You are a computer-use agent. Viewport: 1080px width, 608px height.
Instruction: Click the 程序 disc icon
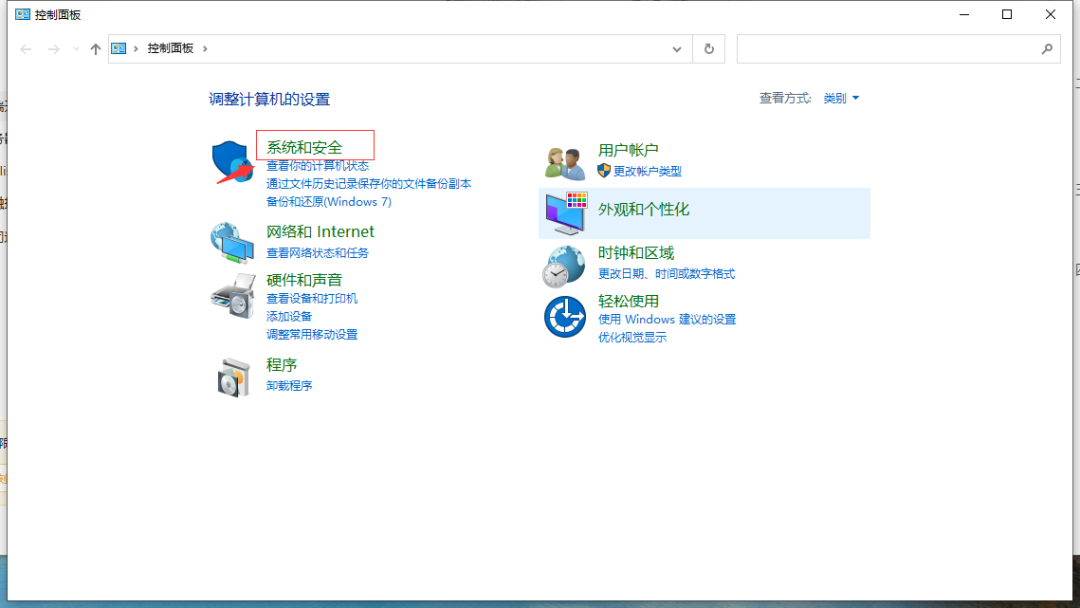click(232, 378)
